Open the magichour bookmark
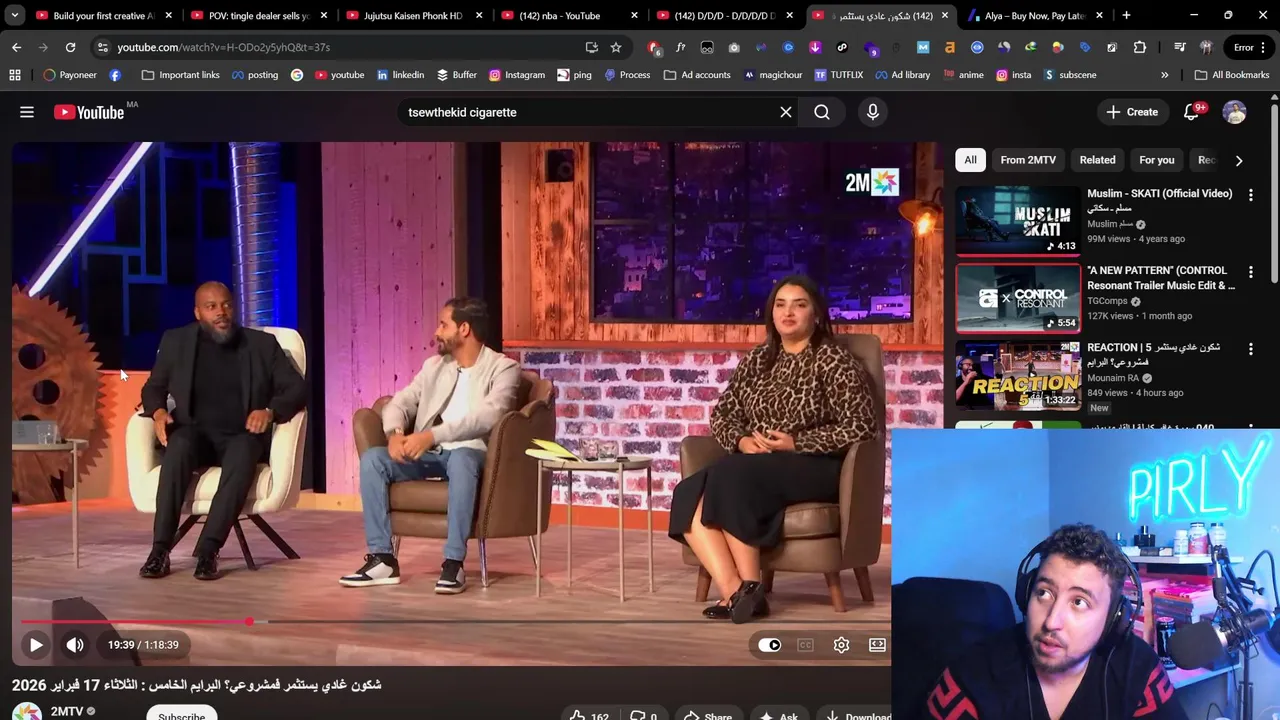The height and width of the screenshot is (720, 1280). [772, 75]
